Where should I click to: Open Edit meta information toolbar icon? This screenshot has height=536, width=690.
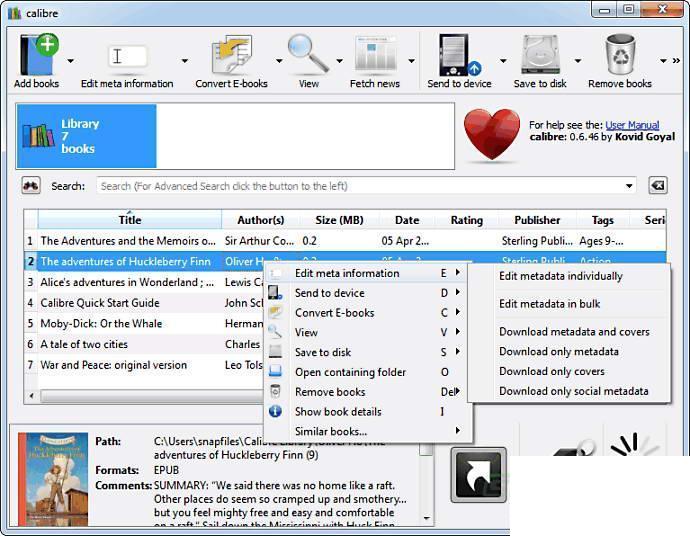(127, 57)
